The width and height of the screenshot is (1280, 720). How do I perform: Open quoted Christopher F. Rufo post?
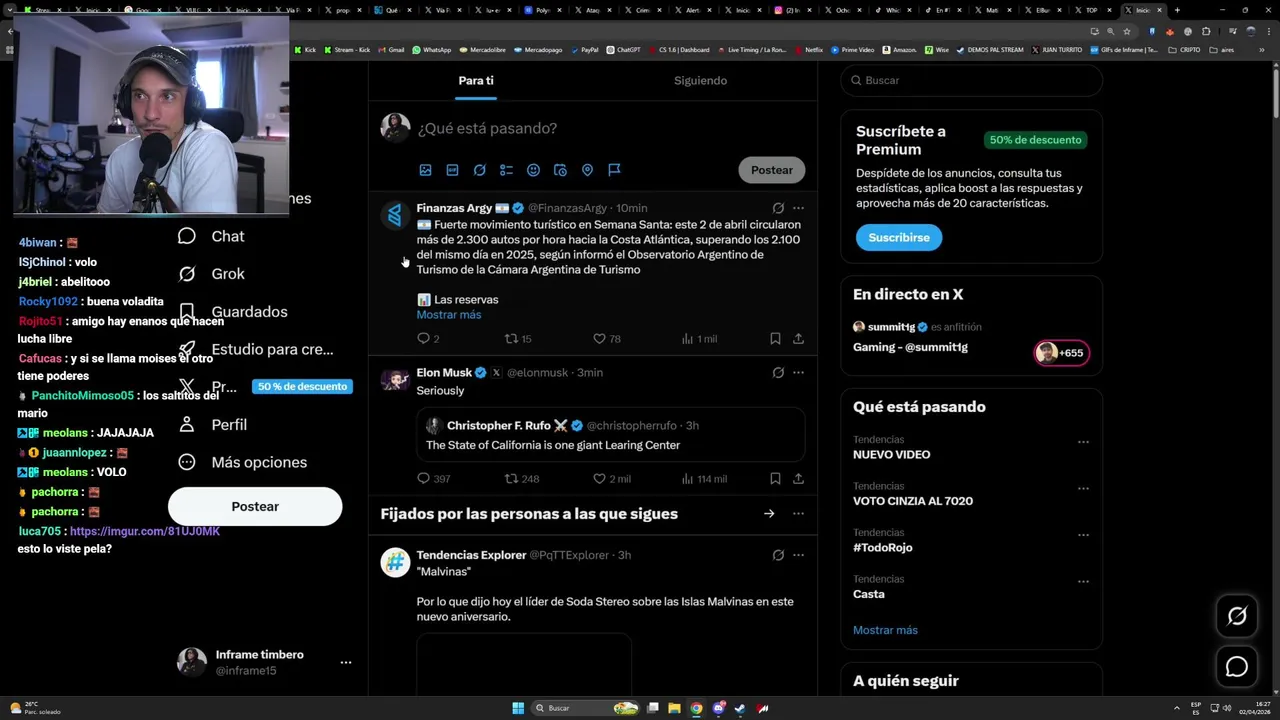coord(611,435)
